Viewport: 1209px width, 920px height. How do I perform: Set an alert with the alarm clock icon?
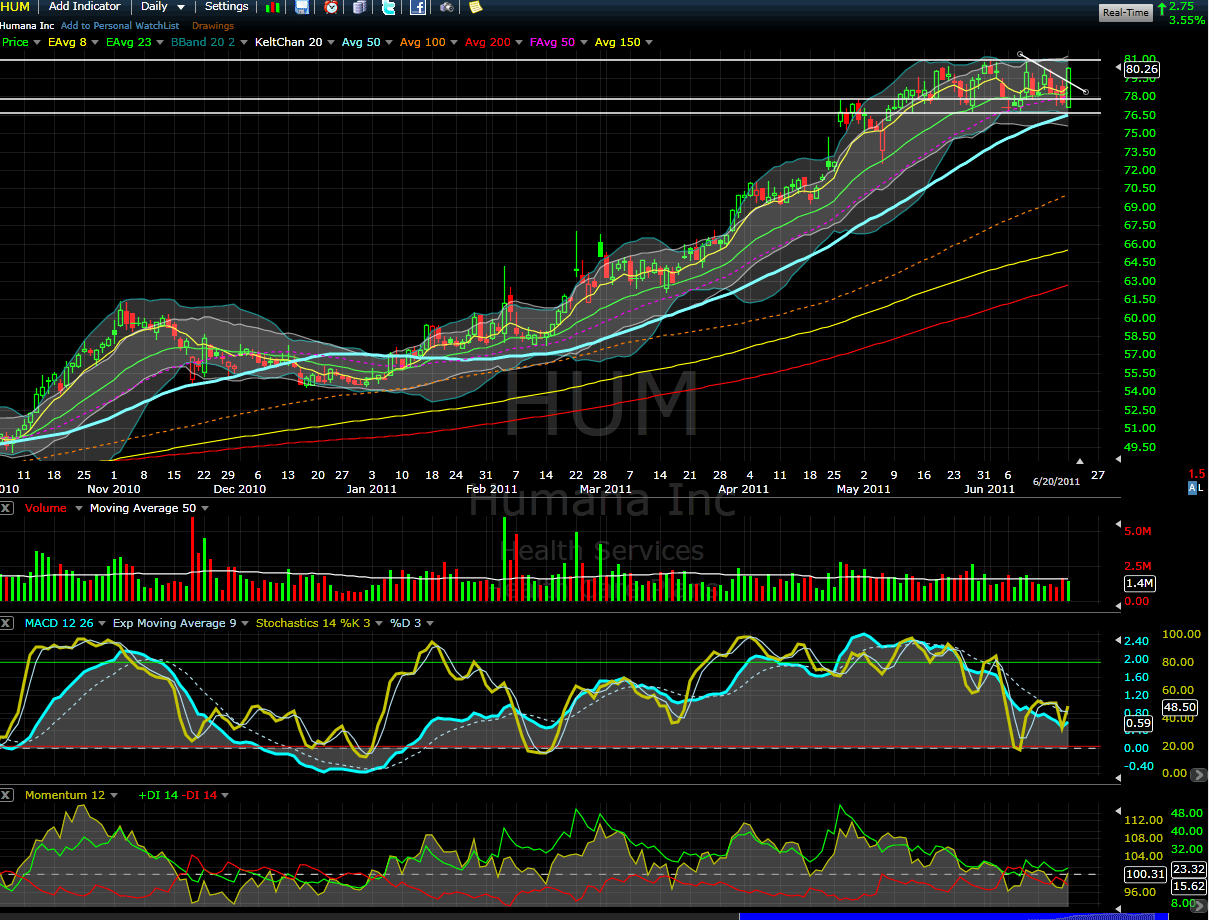[x=331, y=7]
